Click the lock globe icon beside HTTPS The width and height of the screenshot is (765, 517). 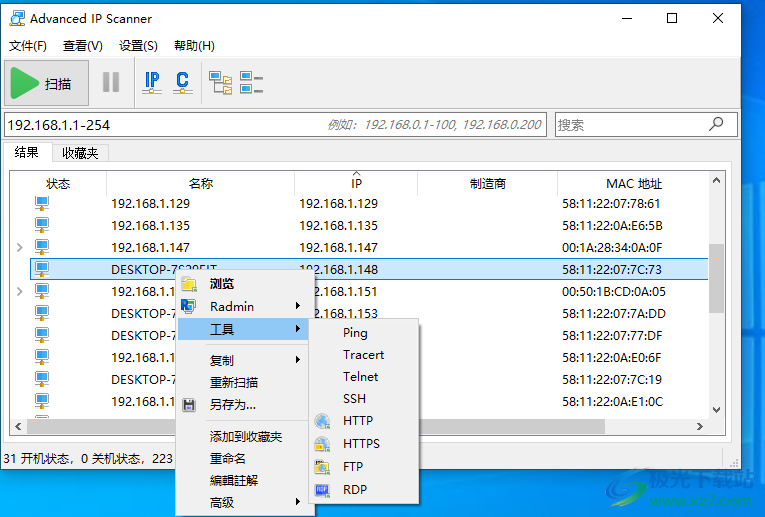pyautogui.click(x=322, y=444)
